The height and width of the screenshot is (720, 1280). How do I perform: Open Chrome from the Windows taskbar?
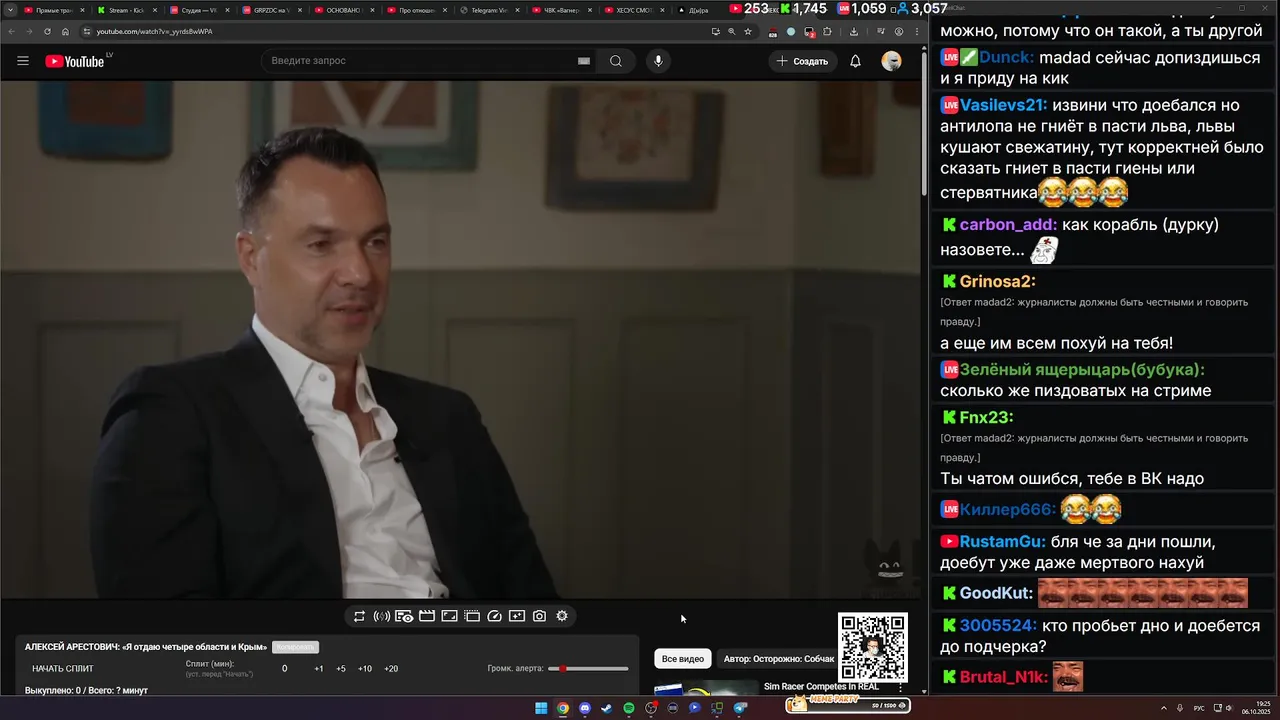click(563, 708)
